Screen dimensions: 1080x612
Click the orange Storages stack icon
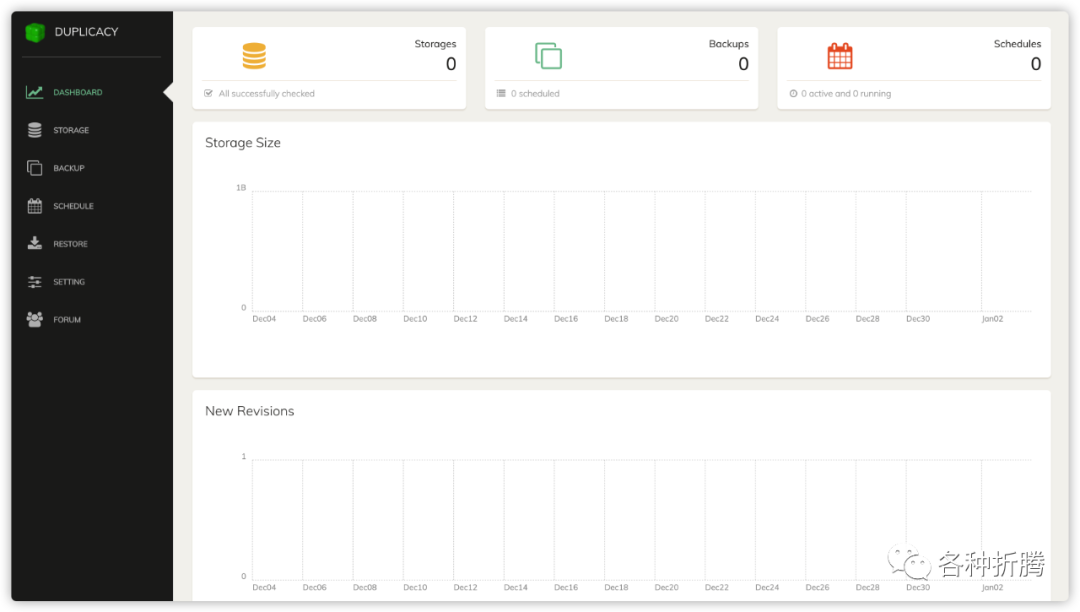point(254,56)
